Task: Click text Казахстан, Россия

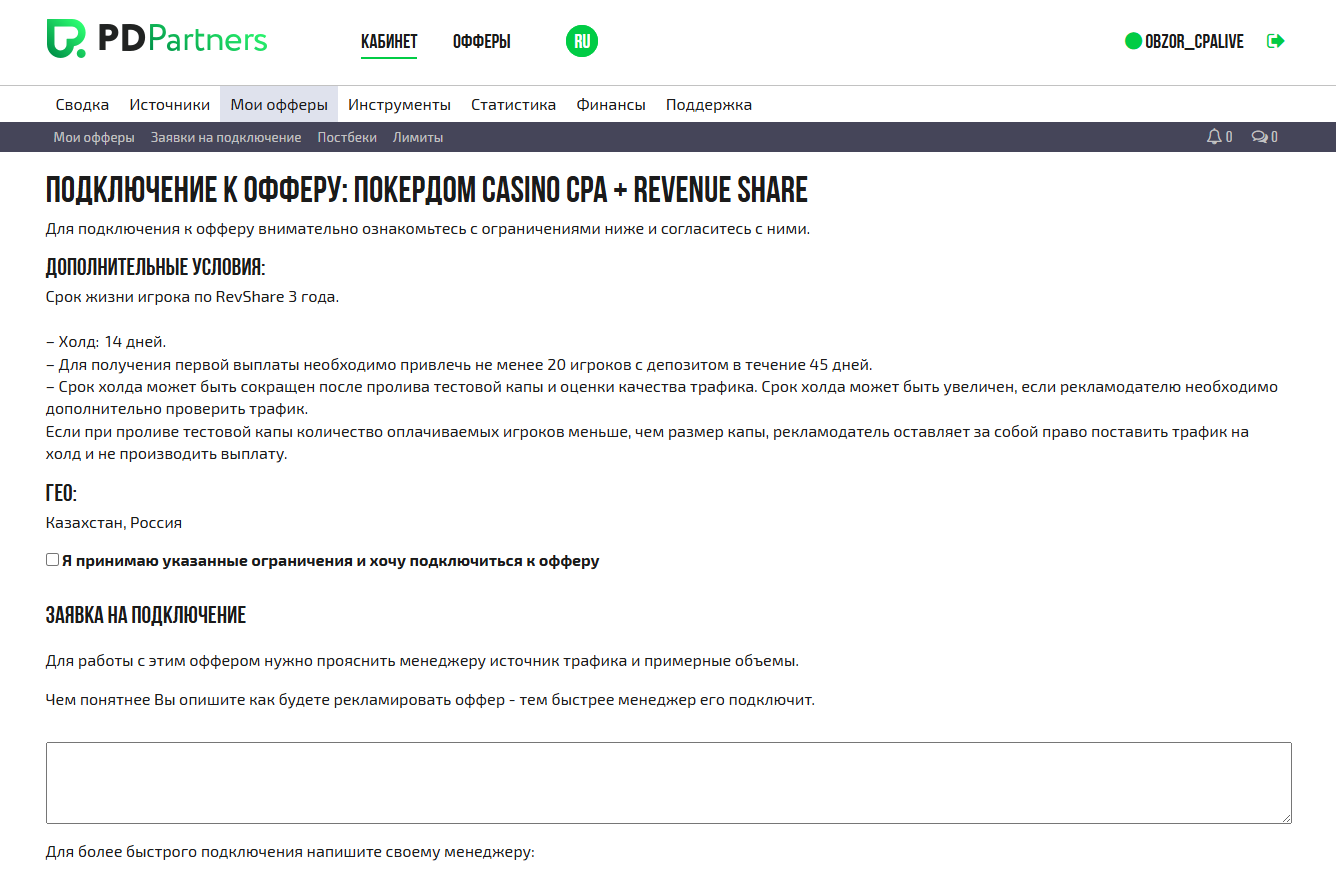Action: click(x=114, y=522)
